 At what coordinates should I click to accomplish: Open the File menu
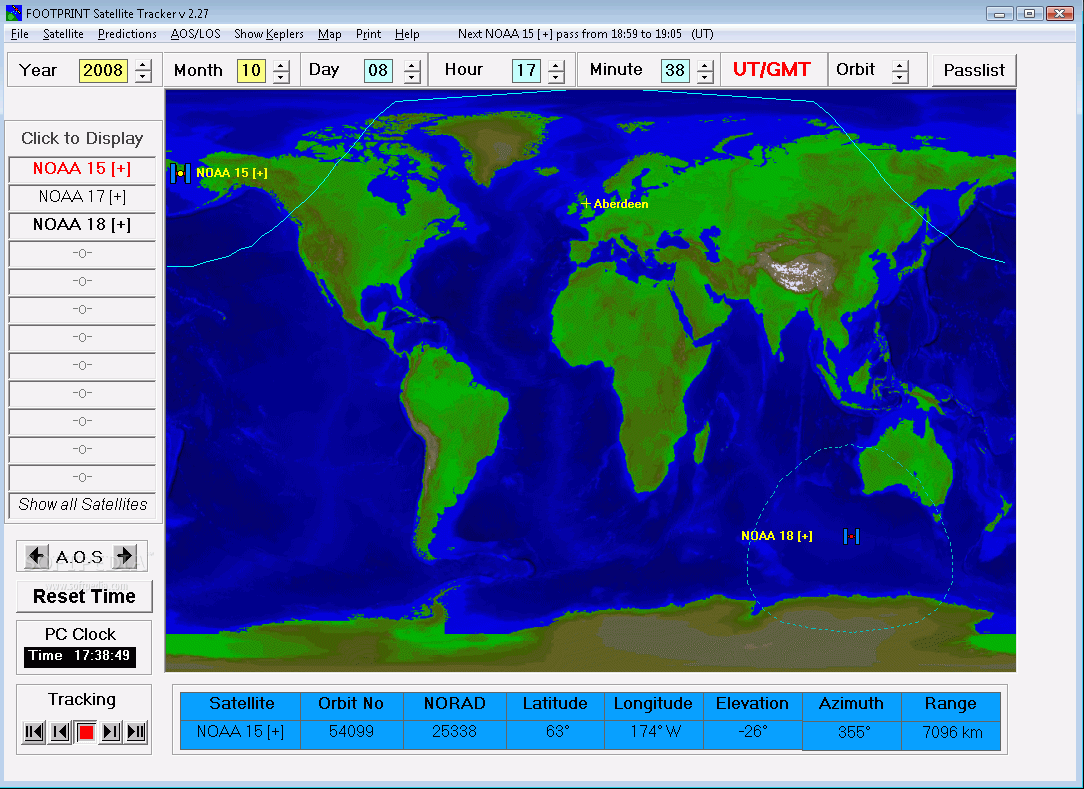(19, 34)
